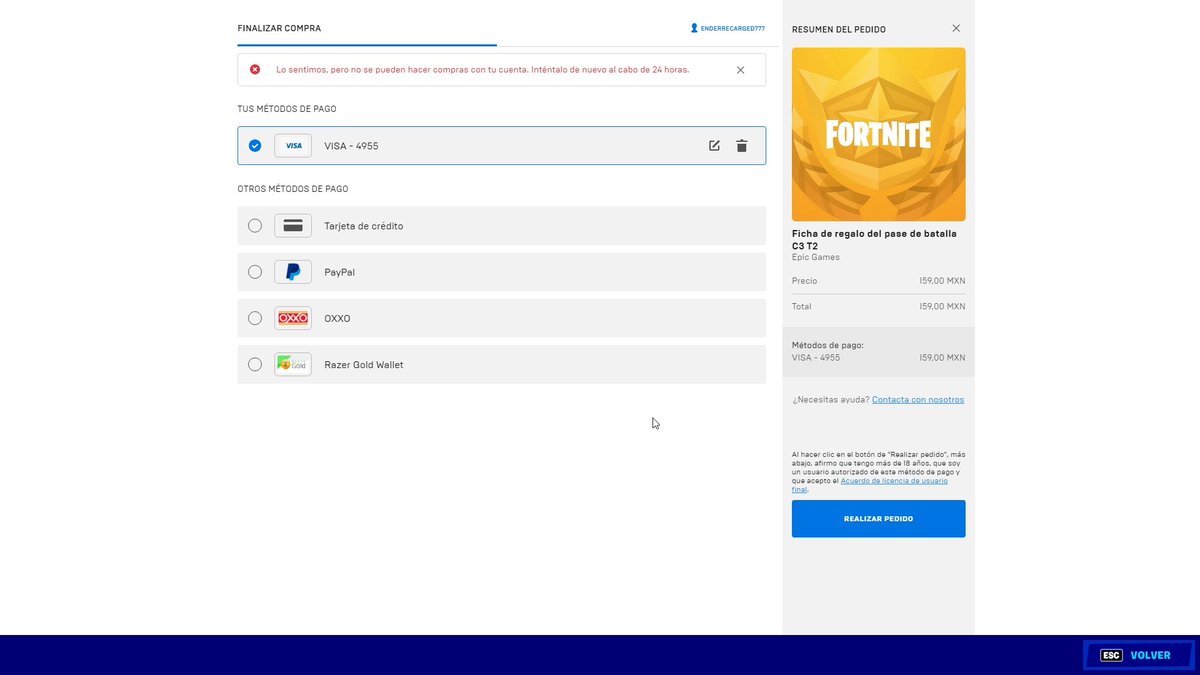The height and width of the screenshot is (675, 1200).
Task: Click the REALIZAR PEDIDO button
Action: [878, 519]
